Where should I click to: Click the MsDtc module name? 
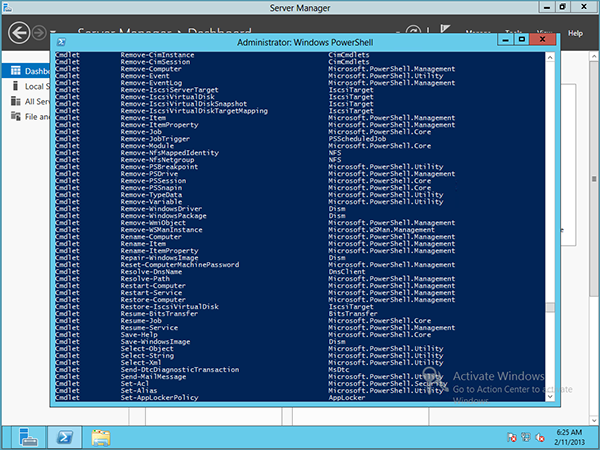[x=339, y=370]
